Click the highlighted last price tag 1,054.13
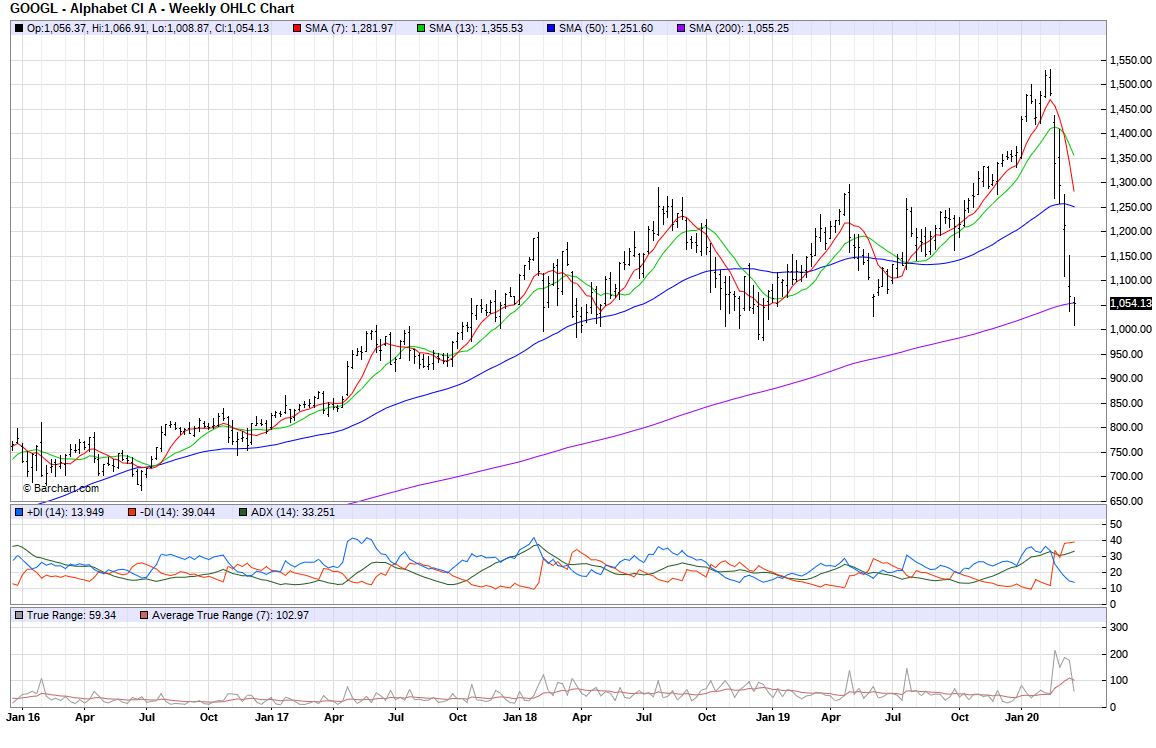The width and height of the screenshot is (1156, 748). coord(1130,304)
